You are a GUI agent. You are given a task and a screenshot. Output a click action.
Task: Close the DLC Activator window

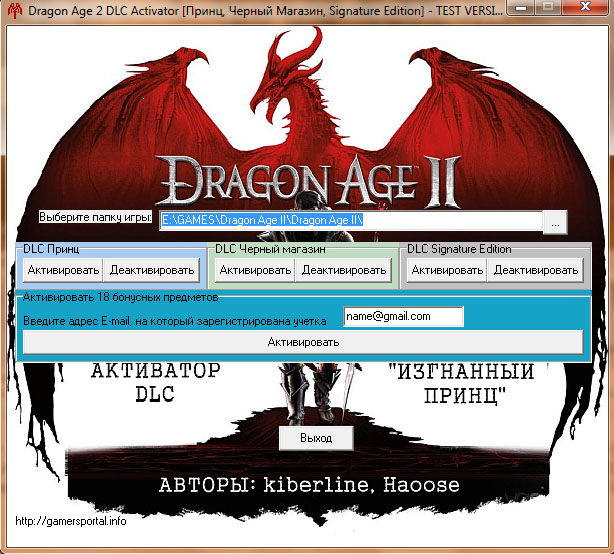tap(585, 7)
